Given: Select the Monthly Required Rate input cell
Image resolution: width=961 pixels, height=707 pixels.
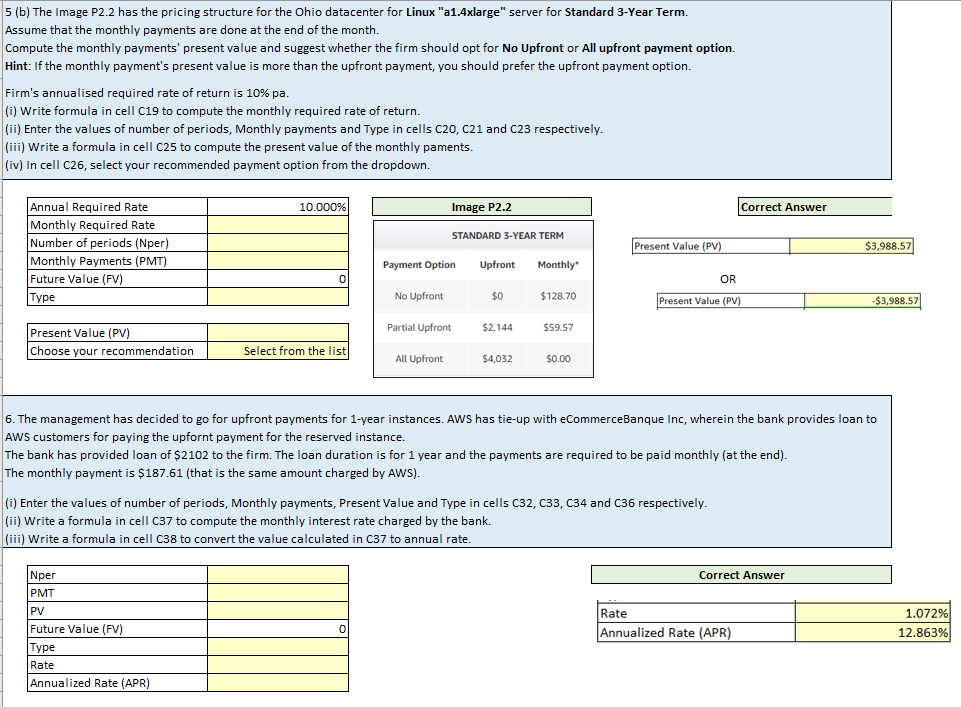Looking at the screenshot, I should coord(277,224).
